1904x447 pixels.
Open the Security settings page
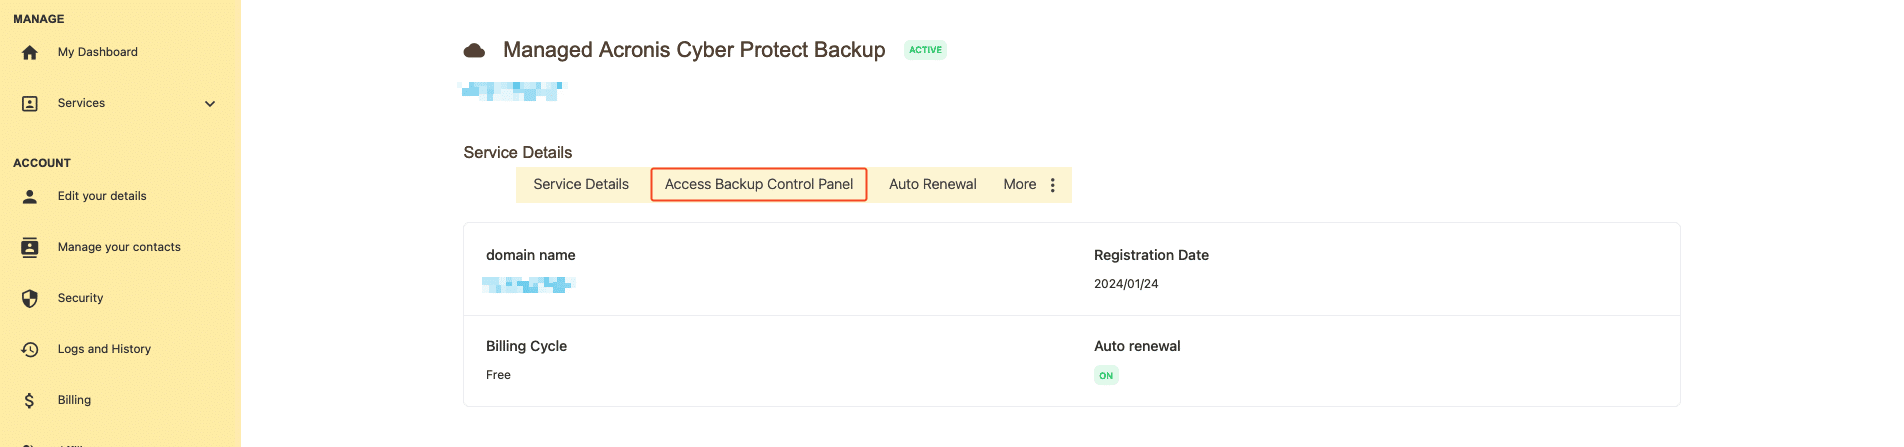coord(80,298)
